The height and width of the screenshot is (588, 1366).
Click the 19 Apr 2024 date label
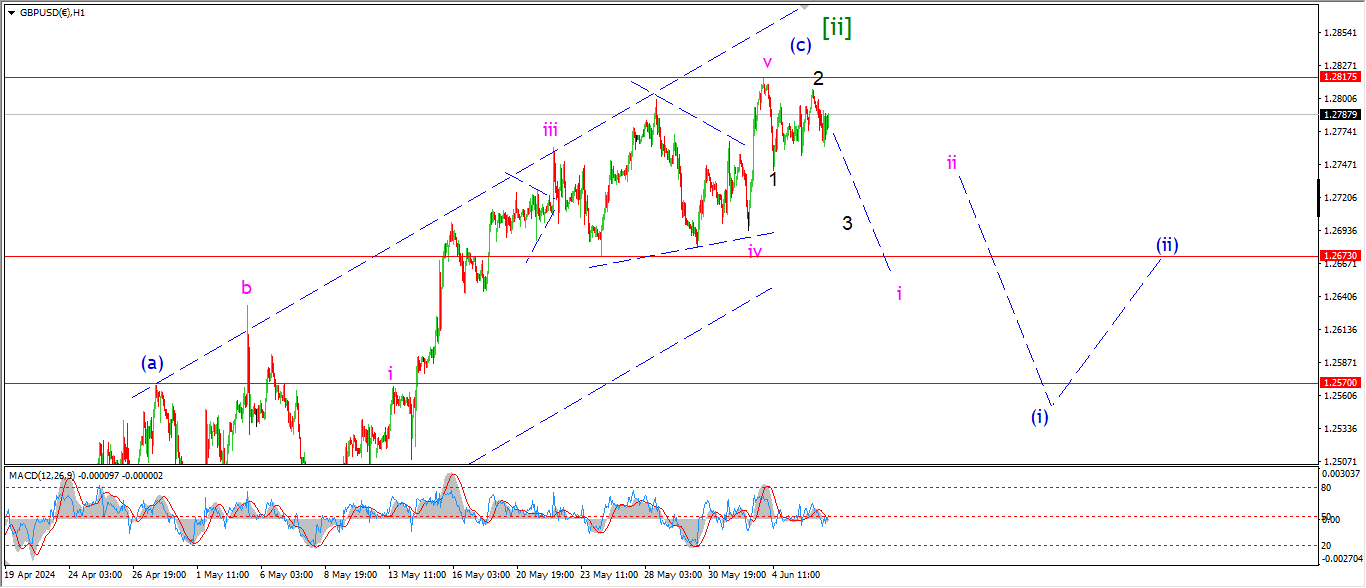tap(30, 576)
